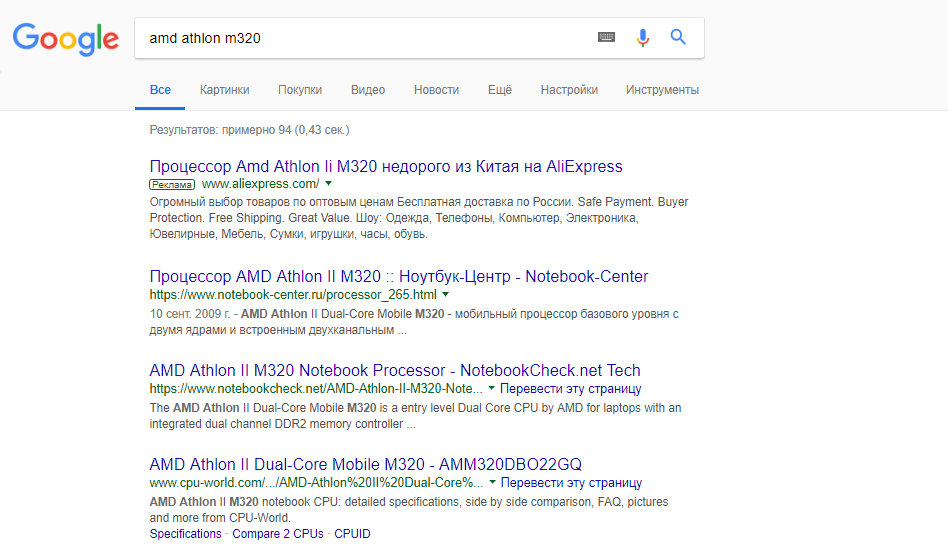The height and width of the screenshot is (554, 948).
Task: Open Инструменты search tools
Action: pyautogui.click(x=662, y=90)
